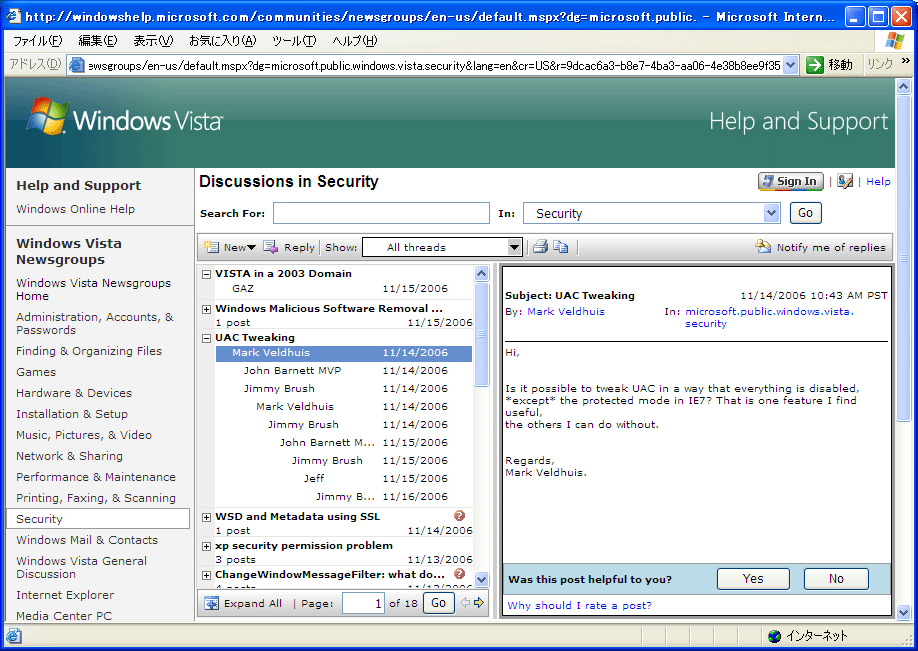The image size is (918, 651).
Task: Click the Notify me of replies icon
Action: (x=763, y=246)
